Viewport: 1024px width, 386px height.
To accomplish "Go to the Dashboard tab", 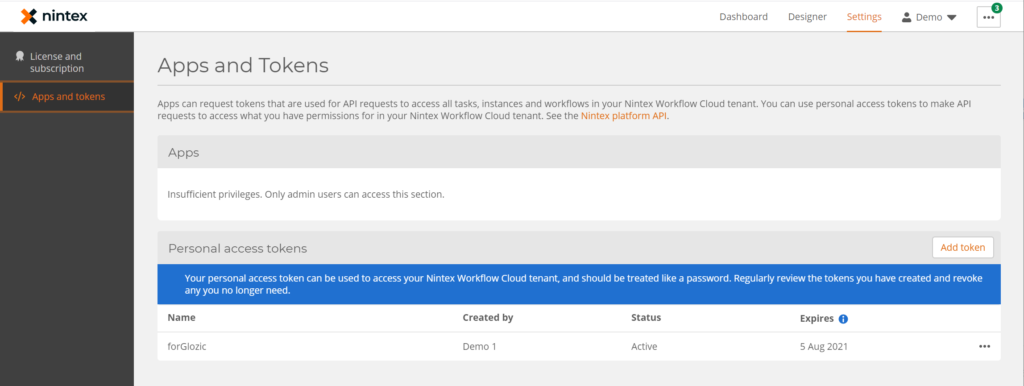I will (x=743, y=17).
